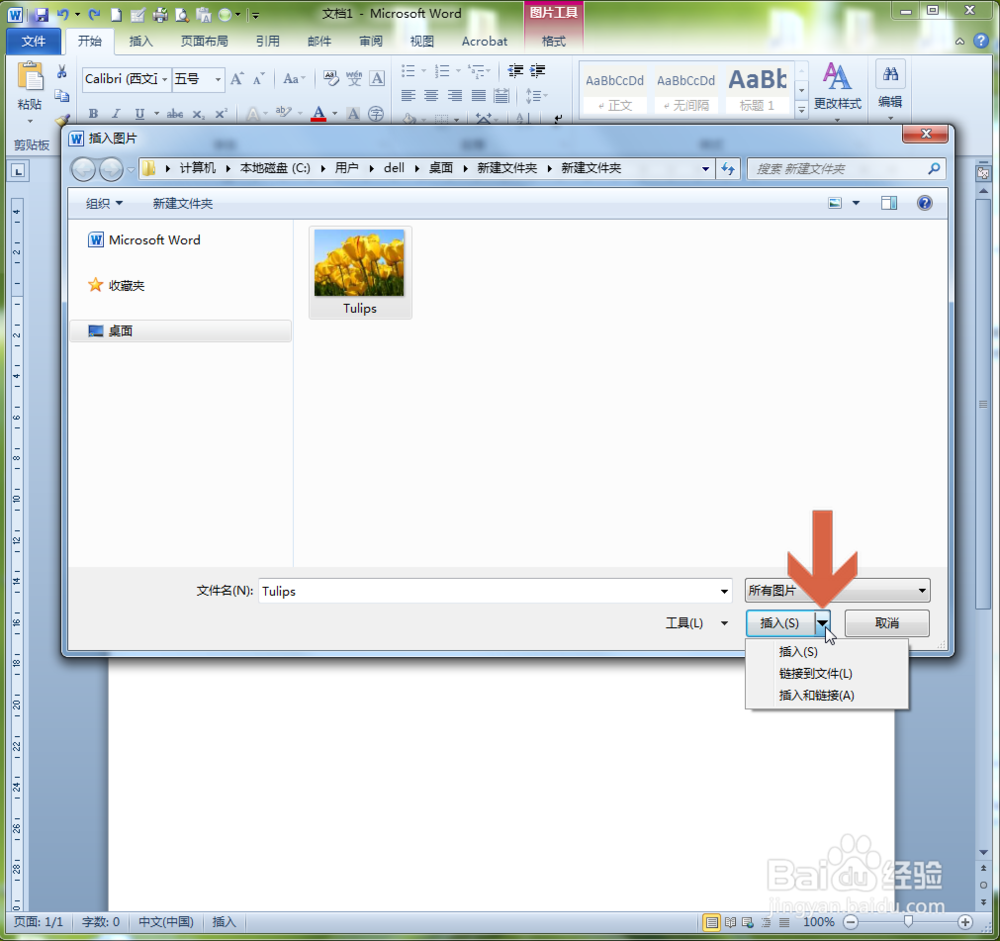Click the Character Border icon

[377, 78]
